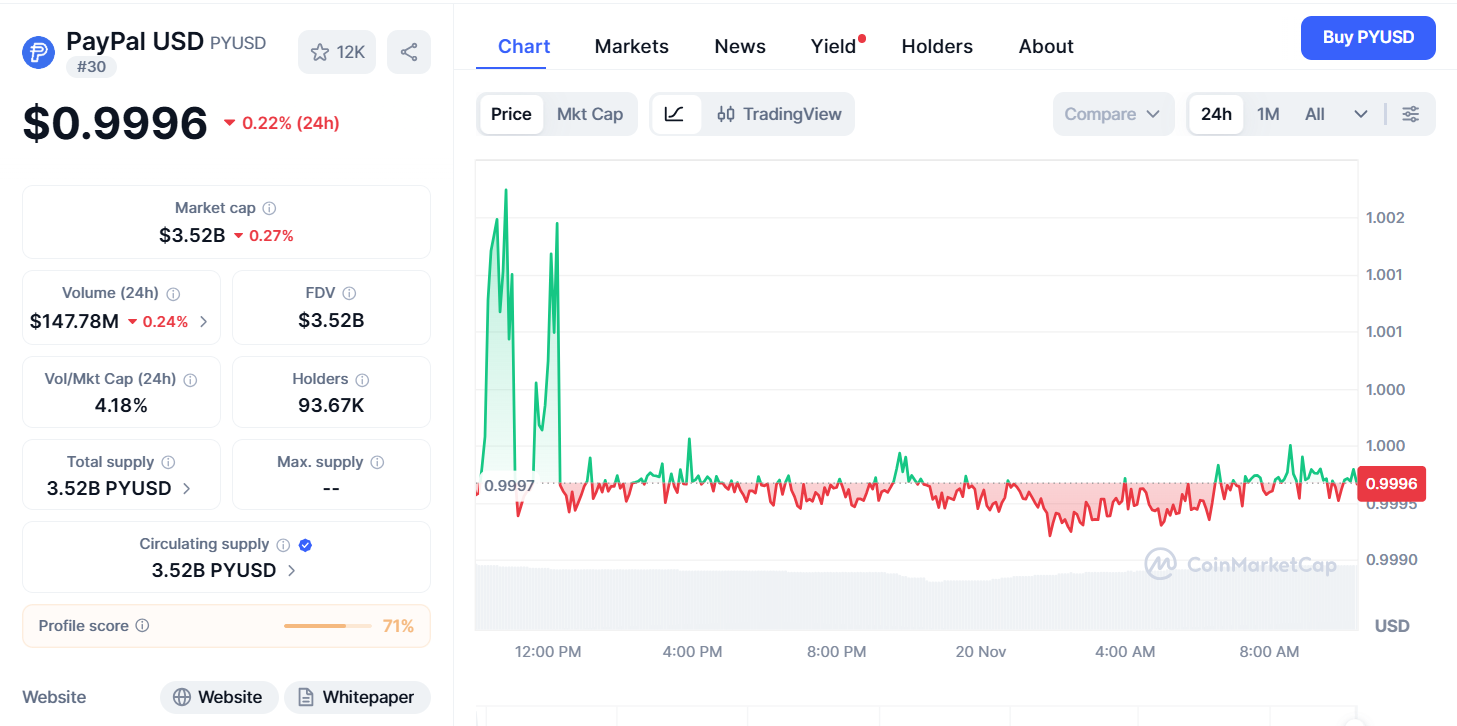This screenshot has width=1457, height=726.
Task: Open the Markets tab
Action: coord(631,46)
